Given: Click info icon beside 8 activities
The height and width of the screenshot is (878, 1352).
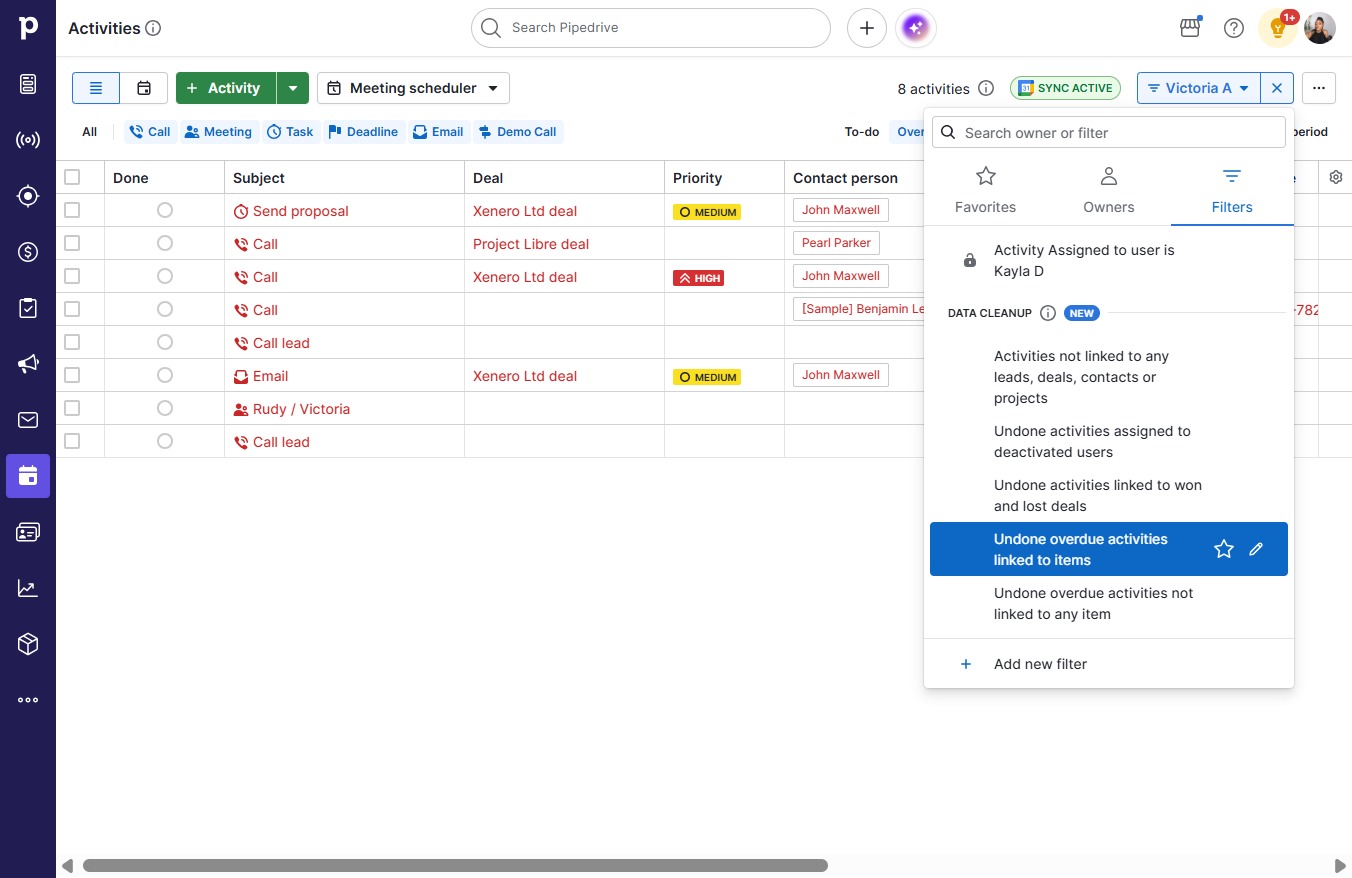Looking at the screenshot, I should coord(986,88).
